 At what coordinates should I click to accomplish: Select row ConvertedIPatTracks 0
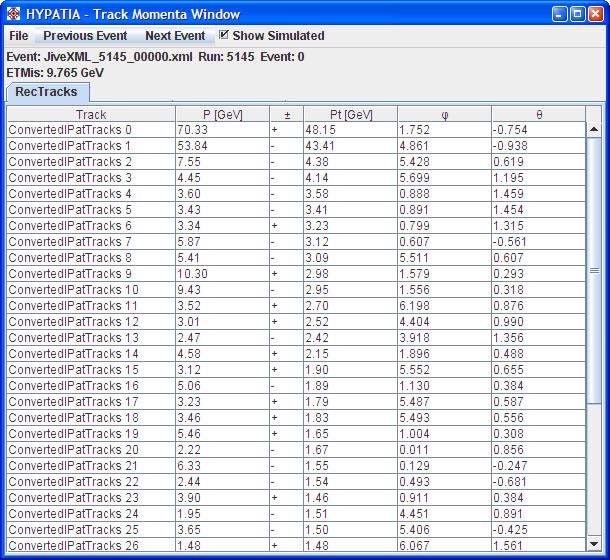(x=296, y=130)
